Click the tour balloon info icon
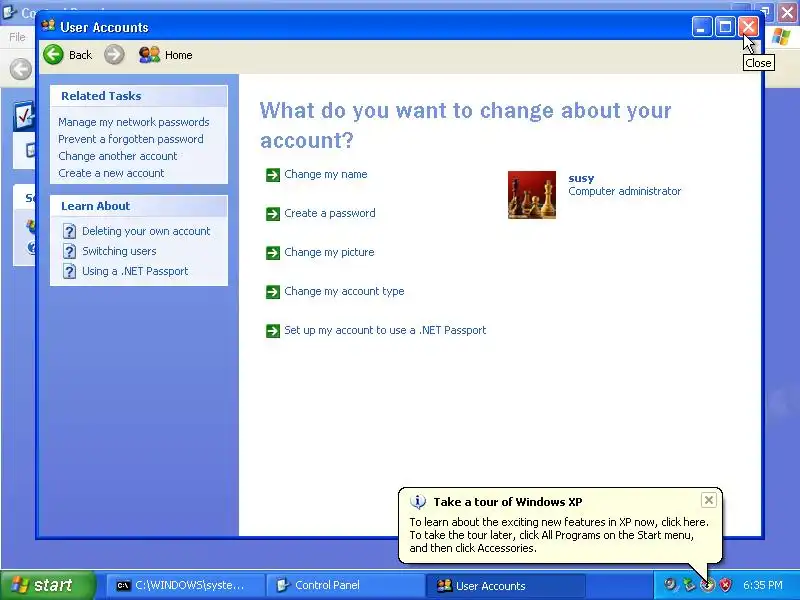Screen dimensions: 800x600 tap(418, 502)
